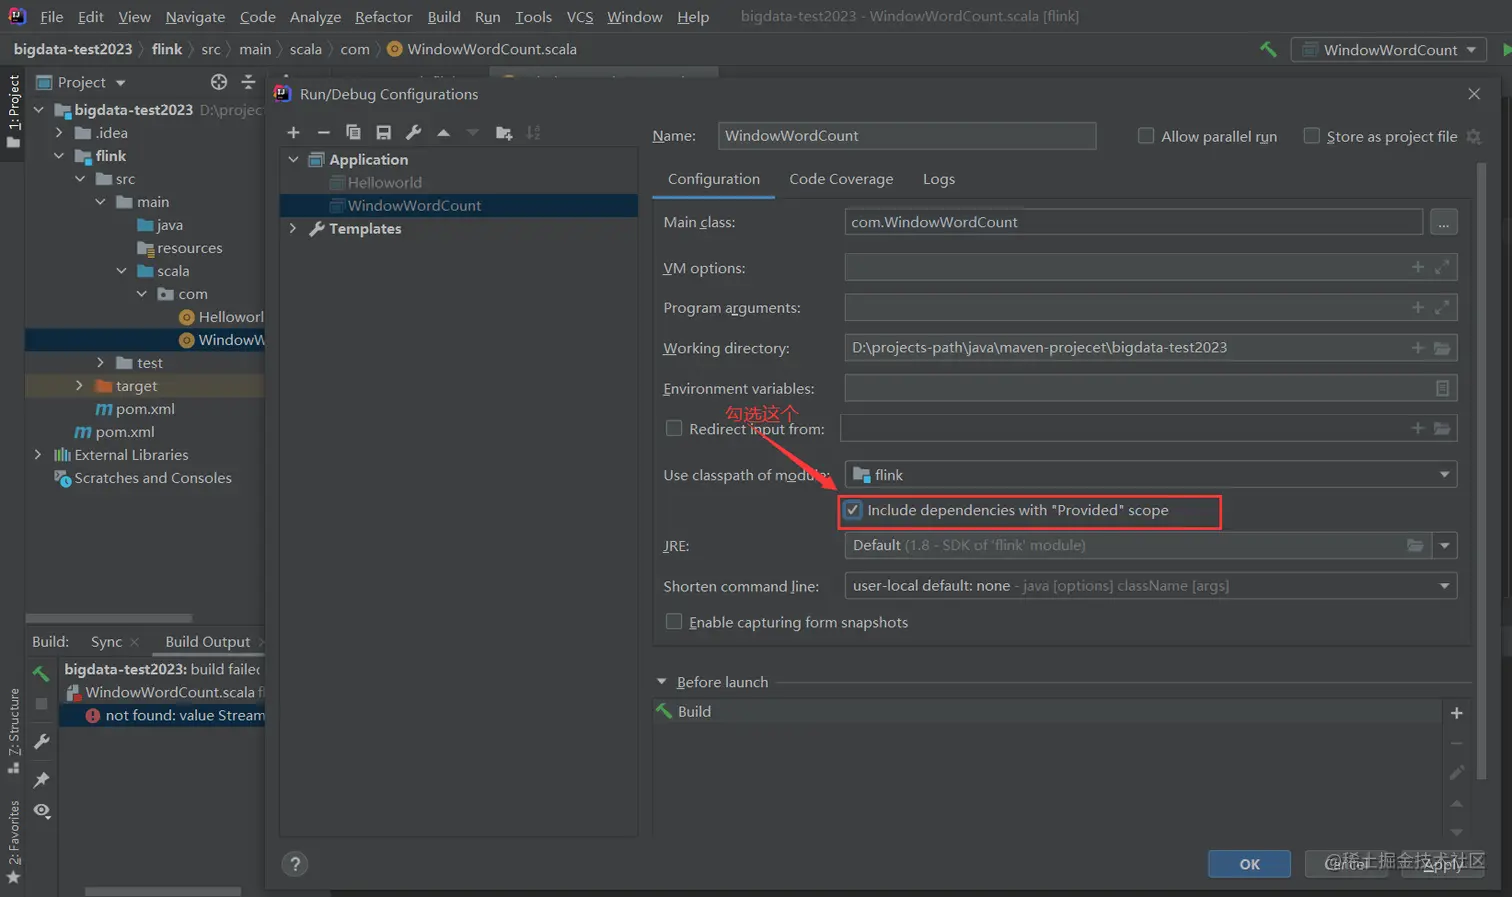1512x897 pixels.
Task: Click the Sync tab in Build panel
Action: click(106, 641)
